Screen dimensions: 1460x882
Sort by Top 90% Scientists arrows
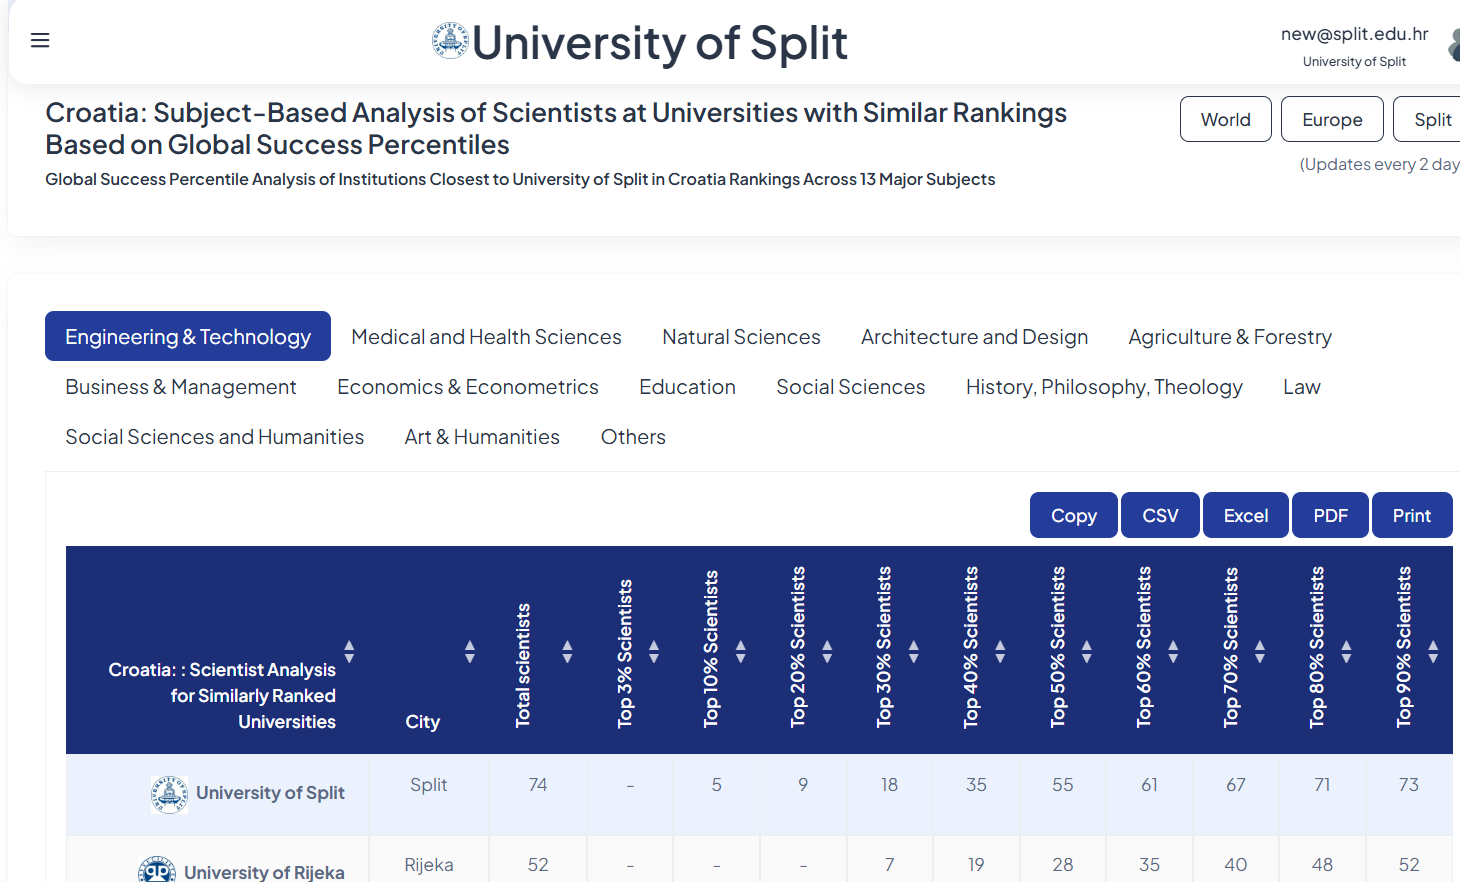[x=1433, y=652]
